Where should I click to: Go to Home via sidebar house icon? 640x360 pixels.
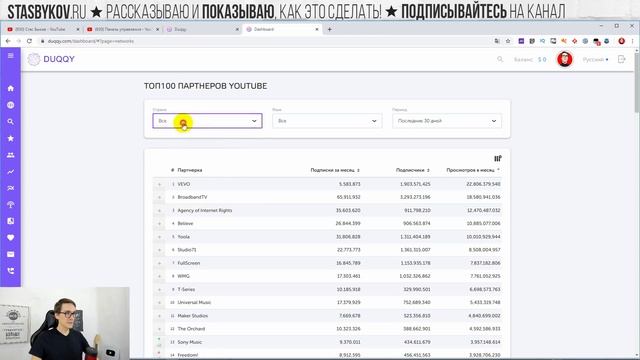point(11,88)
